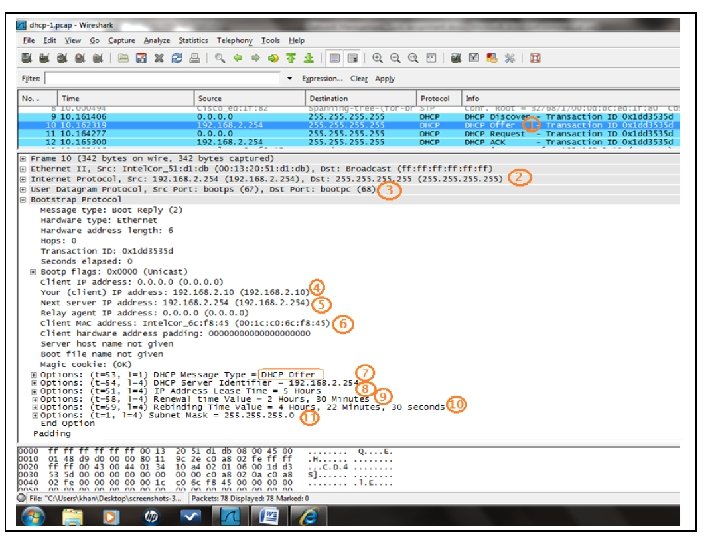Image resolution: width=720 pixels, height=540 pixels.
Task: Click the Apply filter button
Action: click(x=385, y=79)
